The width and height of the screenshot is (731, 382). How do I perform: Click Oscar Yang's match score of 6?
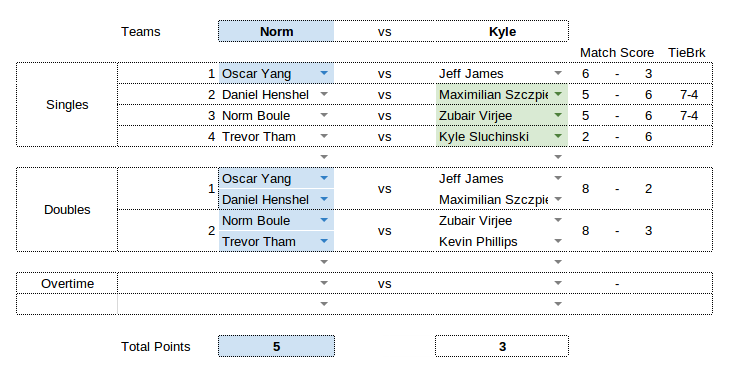click(x=586, y=74)
